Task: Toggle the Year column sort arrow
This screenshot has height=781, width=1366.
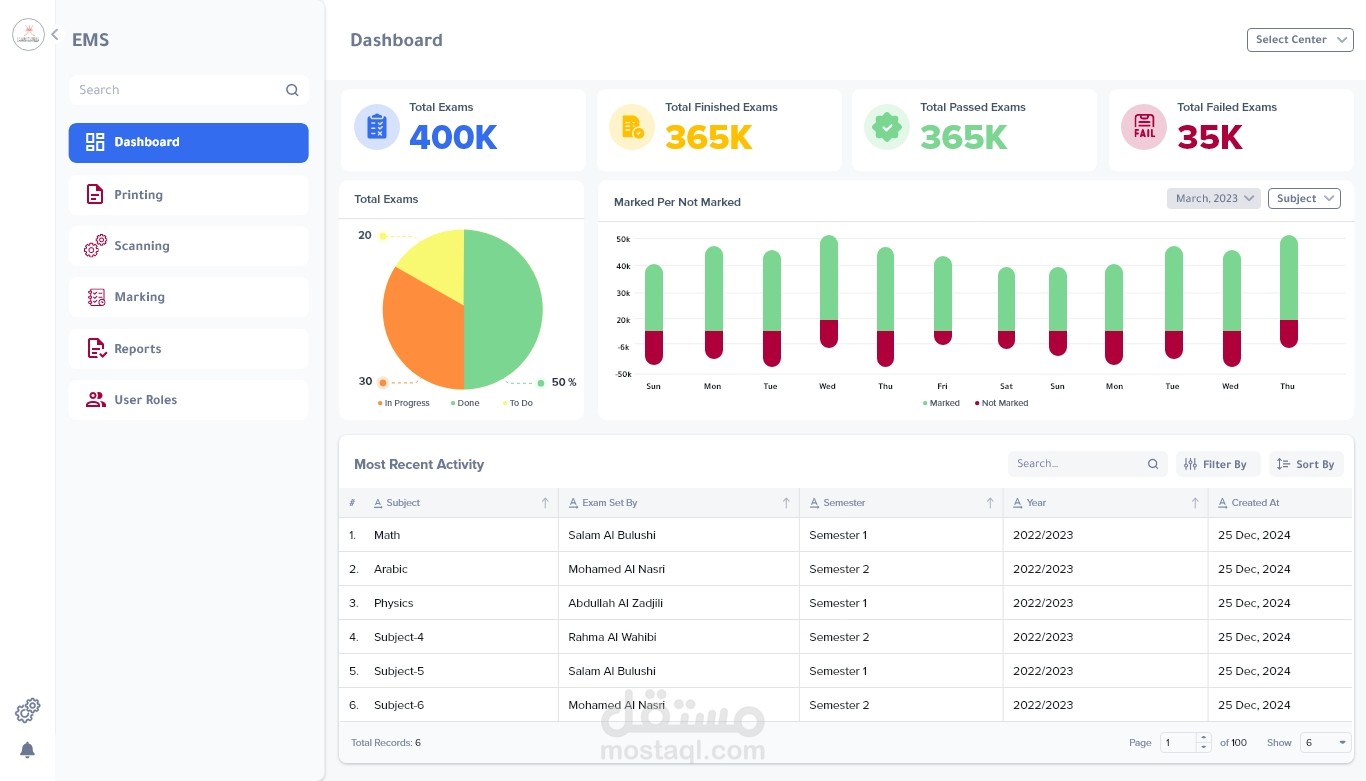Action: click(x=1195, y=503)
